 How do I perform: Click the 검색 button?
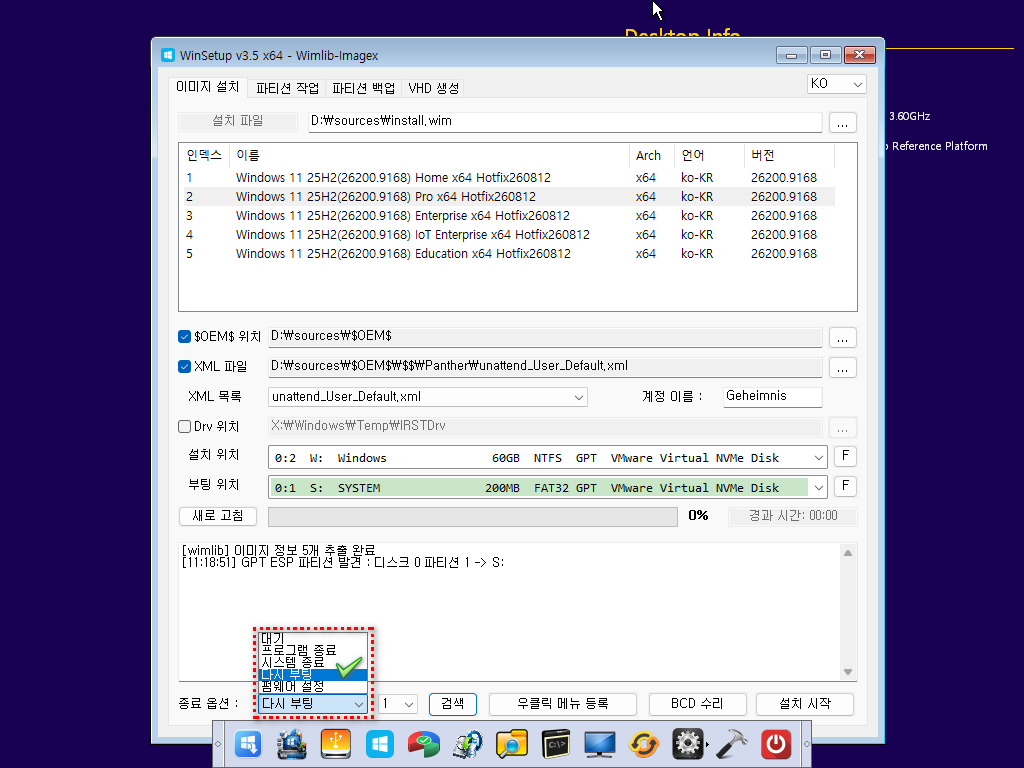pyautogui.click(x=453, y=704)
